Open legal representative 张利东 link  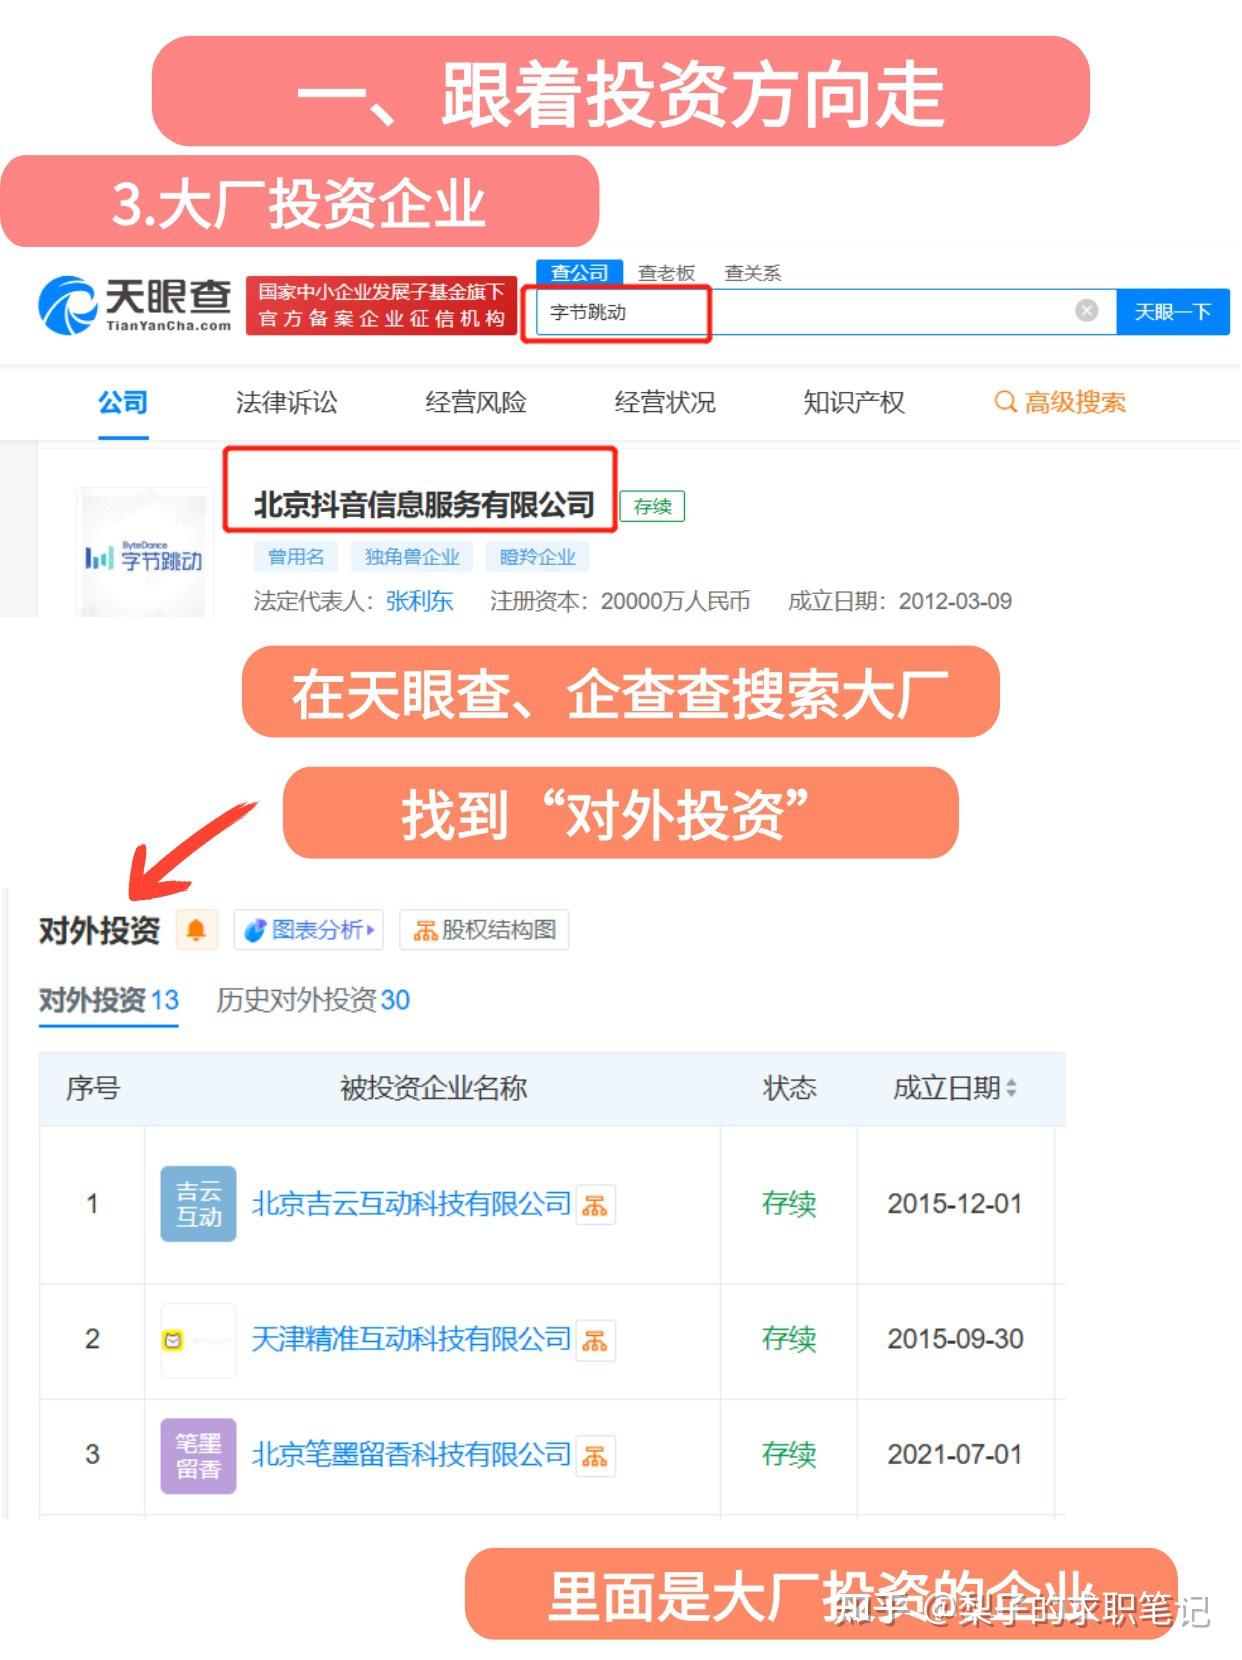tap(420, 601)
